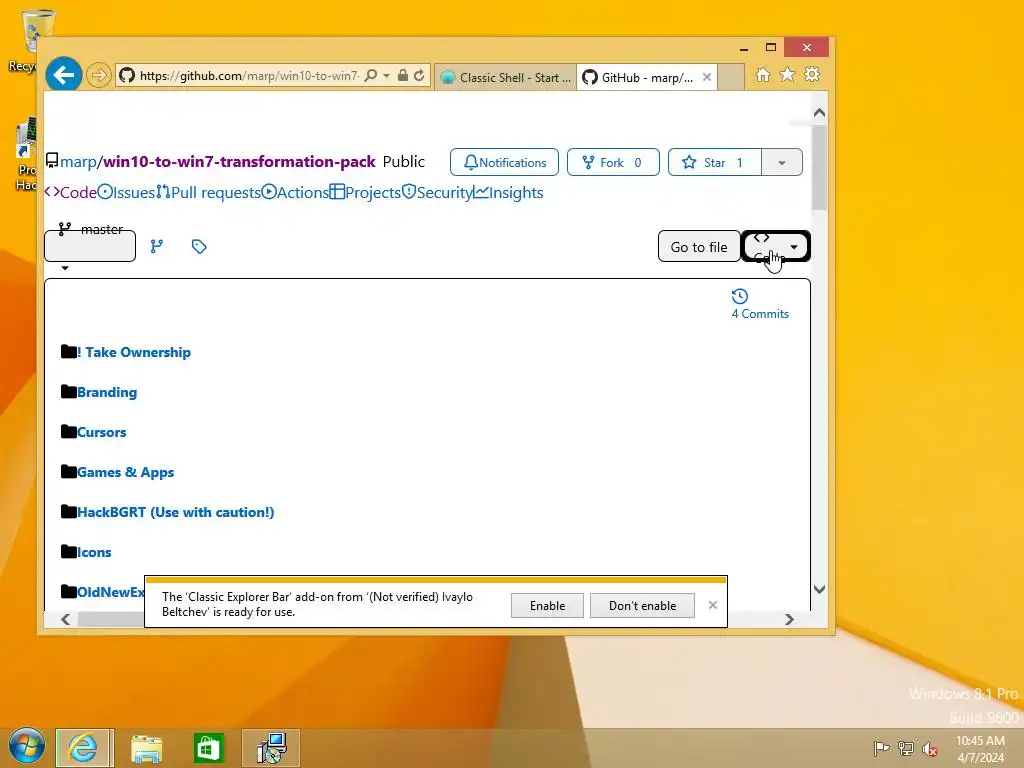
Task: Open the address bar autocomplete dropdown arrow
Action: pos(387,76)
